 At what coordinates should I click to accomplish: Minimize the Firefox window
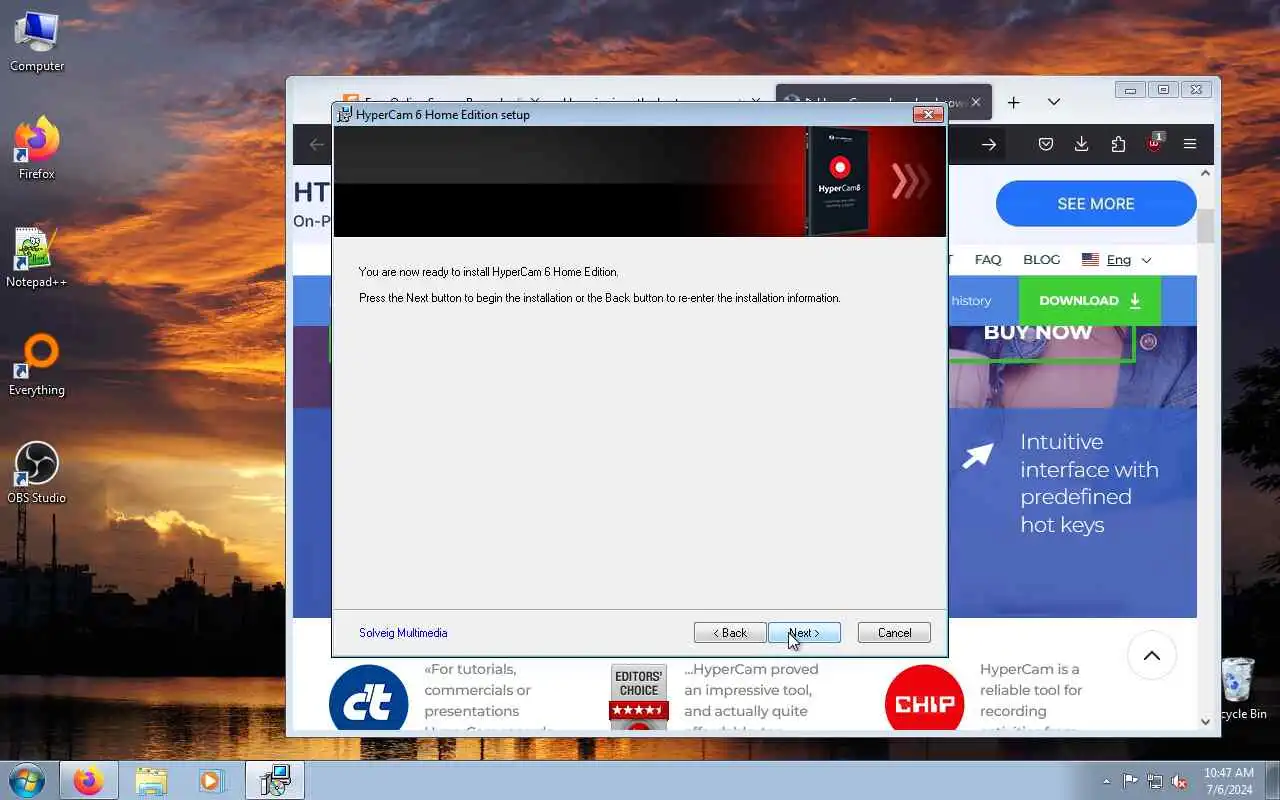tap(1131, 90)
